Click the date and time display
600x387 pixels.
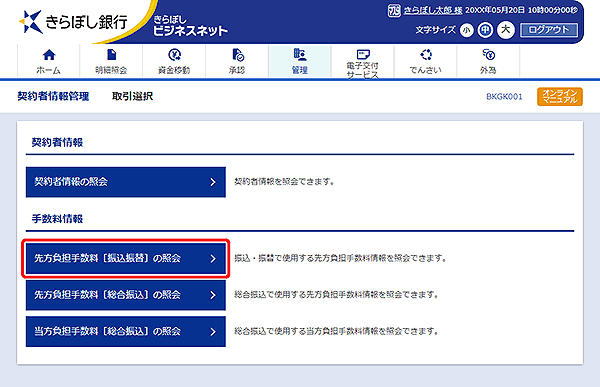(x=521, y=10)
